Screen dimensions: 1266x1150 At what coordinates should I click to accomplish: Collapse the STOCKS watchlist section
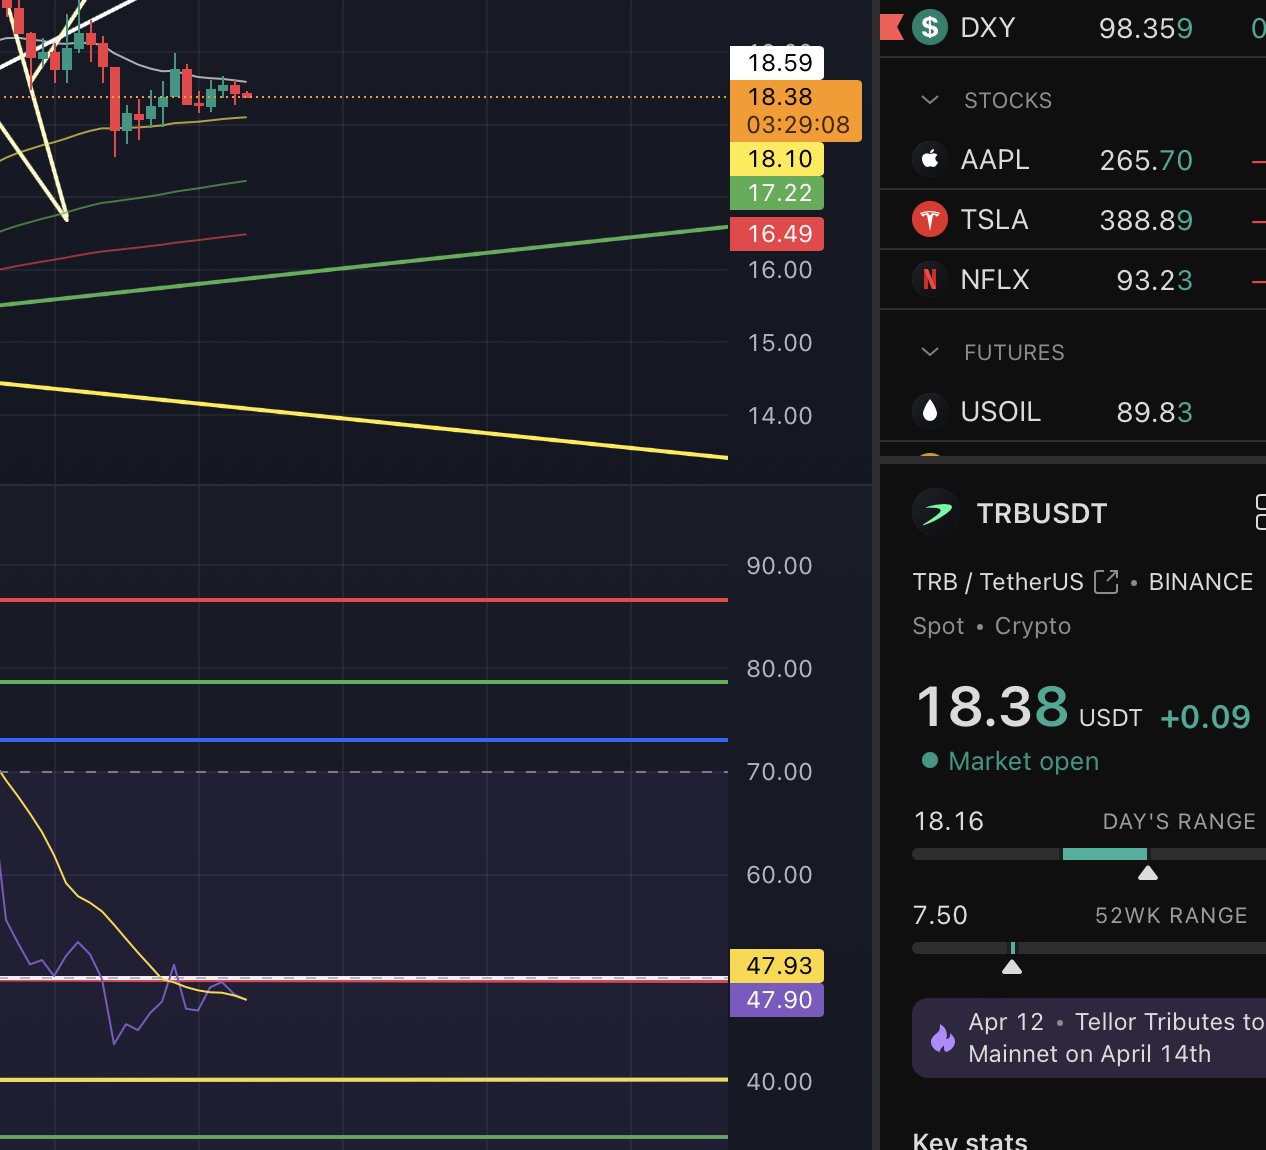tap(930, 100)
